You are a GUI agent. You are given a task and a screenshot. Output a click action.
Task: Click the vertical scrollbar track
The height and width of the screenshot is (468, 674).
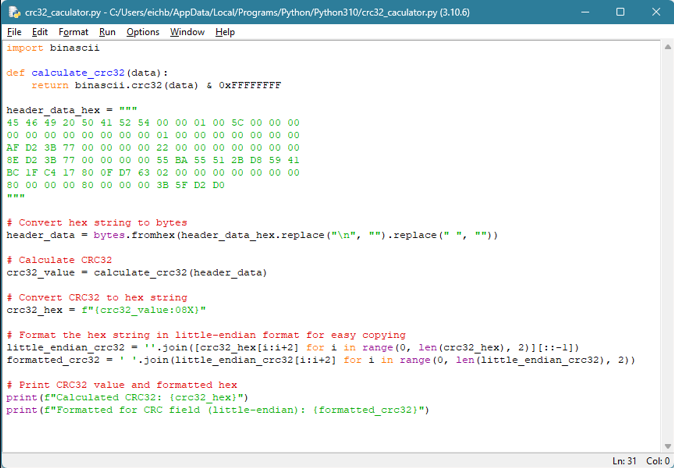pos(668,246)
